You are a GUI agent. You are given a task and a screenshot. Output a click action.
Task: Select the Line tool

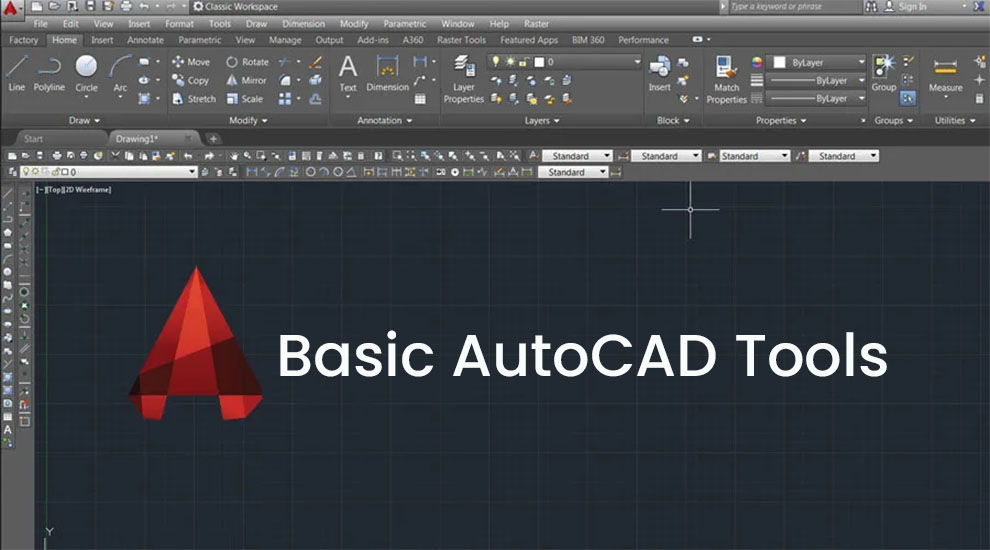tap(16, 73)
